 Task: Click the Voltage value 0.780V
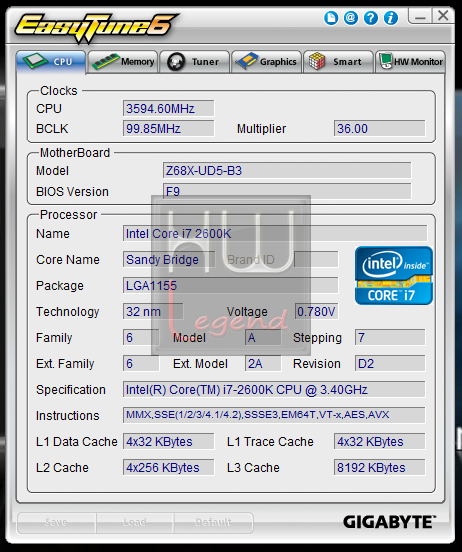(317, 312)
